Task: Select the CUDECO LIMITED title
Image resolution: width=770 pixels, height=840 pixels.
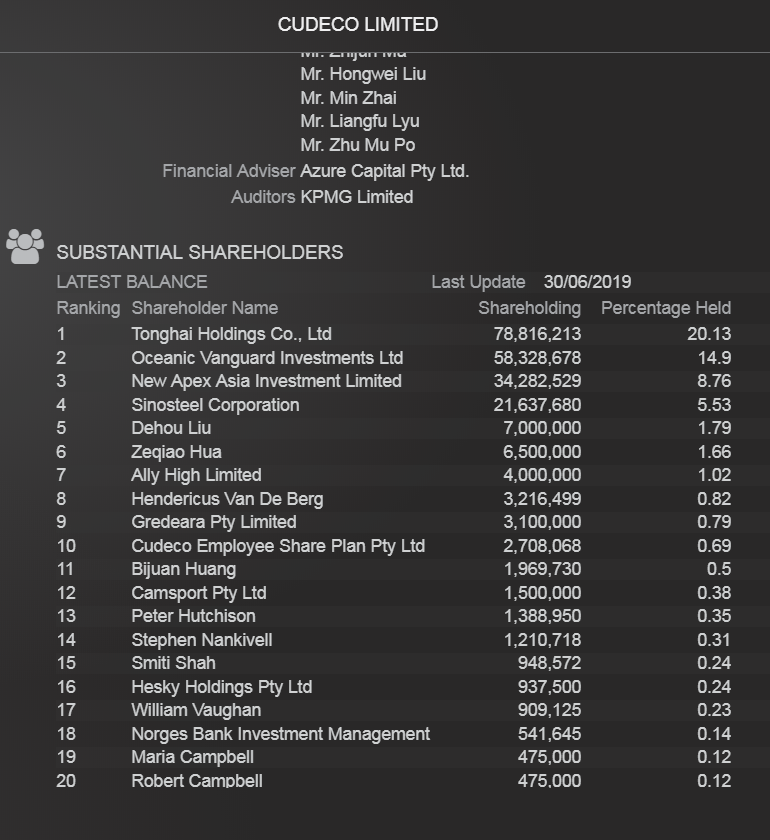Action: click(x=358, y=24)
